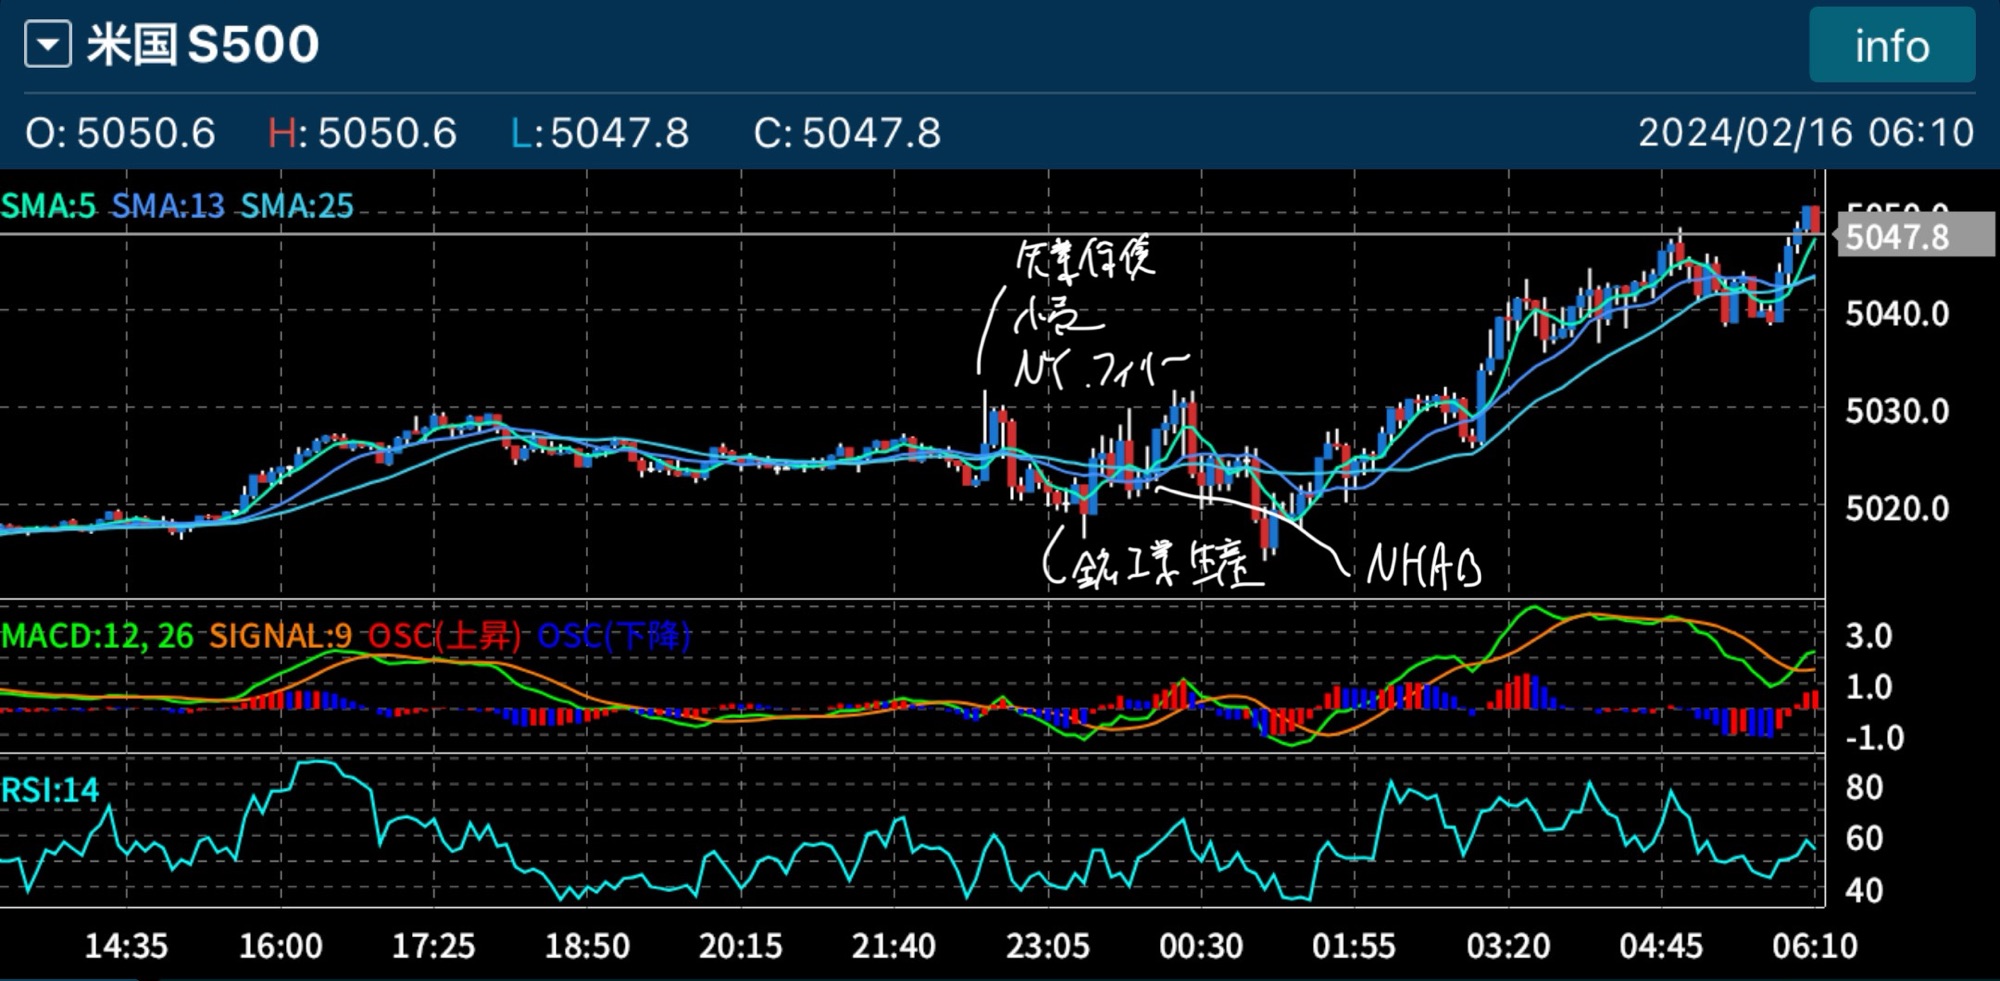Viewport: 2000px width, 981px height.
Task: Click the 2024/02/16 06:10 timestamp
Action: pos(1805,133)
